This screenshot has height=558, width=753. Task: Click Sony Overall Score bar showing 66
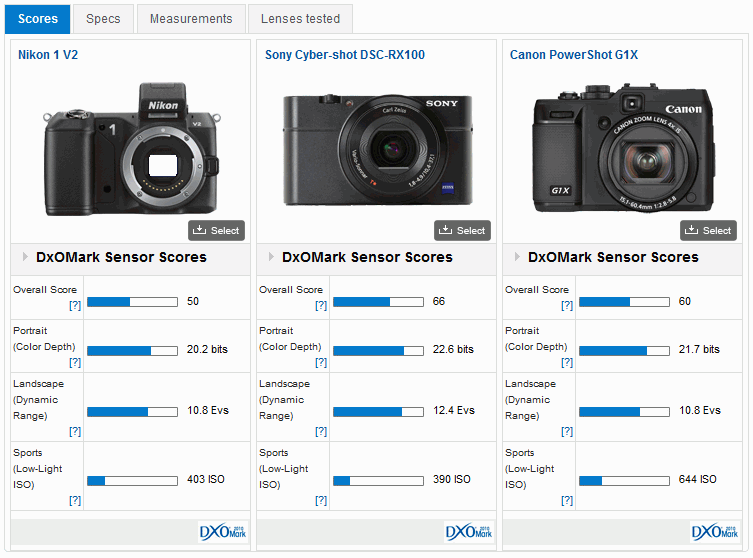[378, 302]
